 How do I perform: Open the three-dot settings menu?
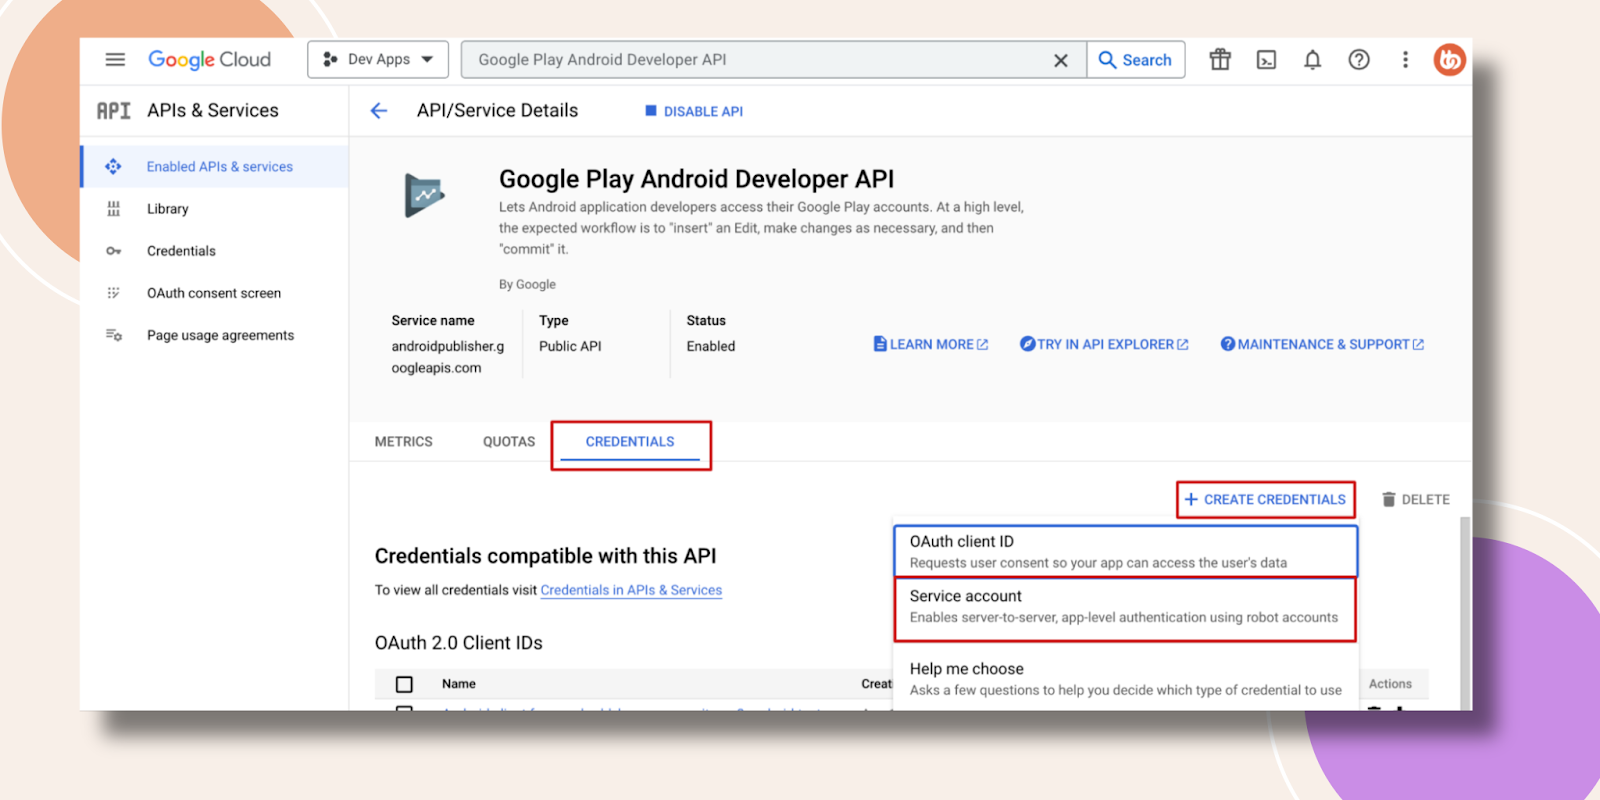(x=1405, y=60)
